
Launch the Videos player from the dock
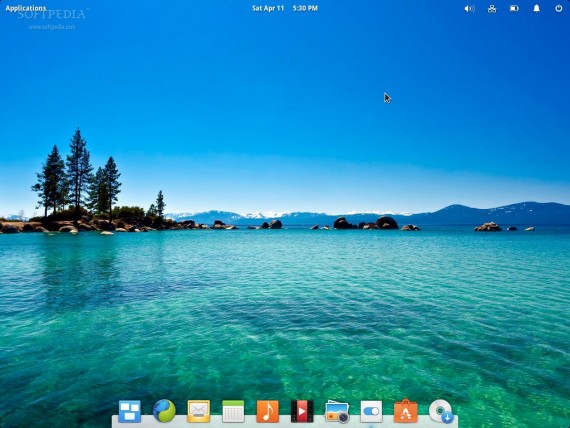click(302, 411)
